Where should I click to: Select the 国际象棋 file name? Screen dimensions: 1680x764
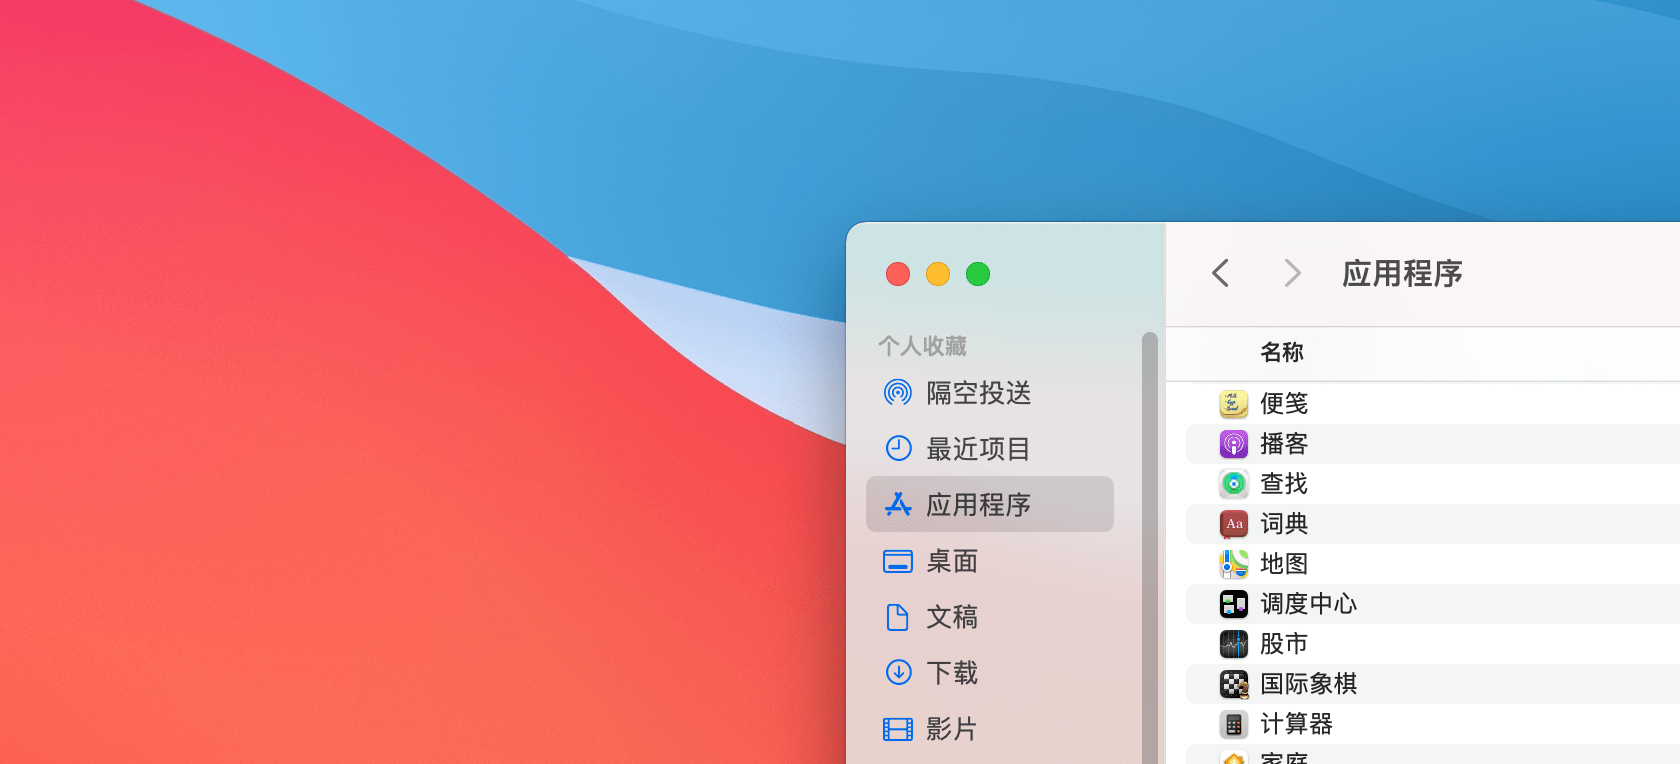(x=1308, y=683)
